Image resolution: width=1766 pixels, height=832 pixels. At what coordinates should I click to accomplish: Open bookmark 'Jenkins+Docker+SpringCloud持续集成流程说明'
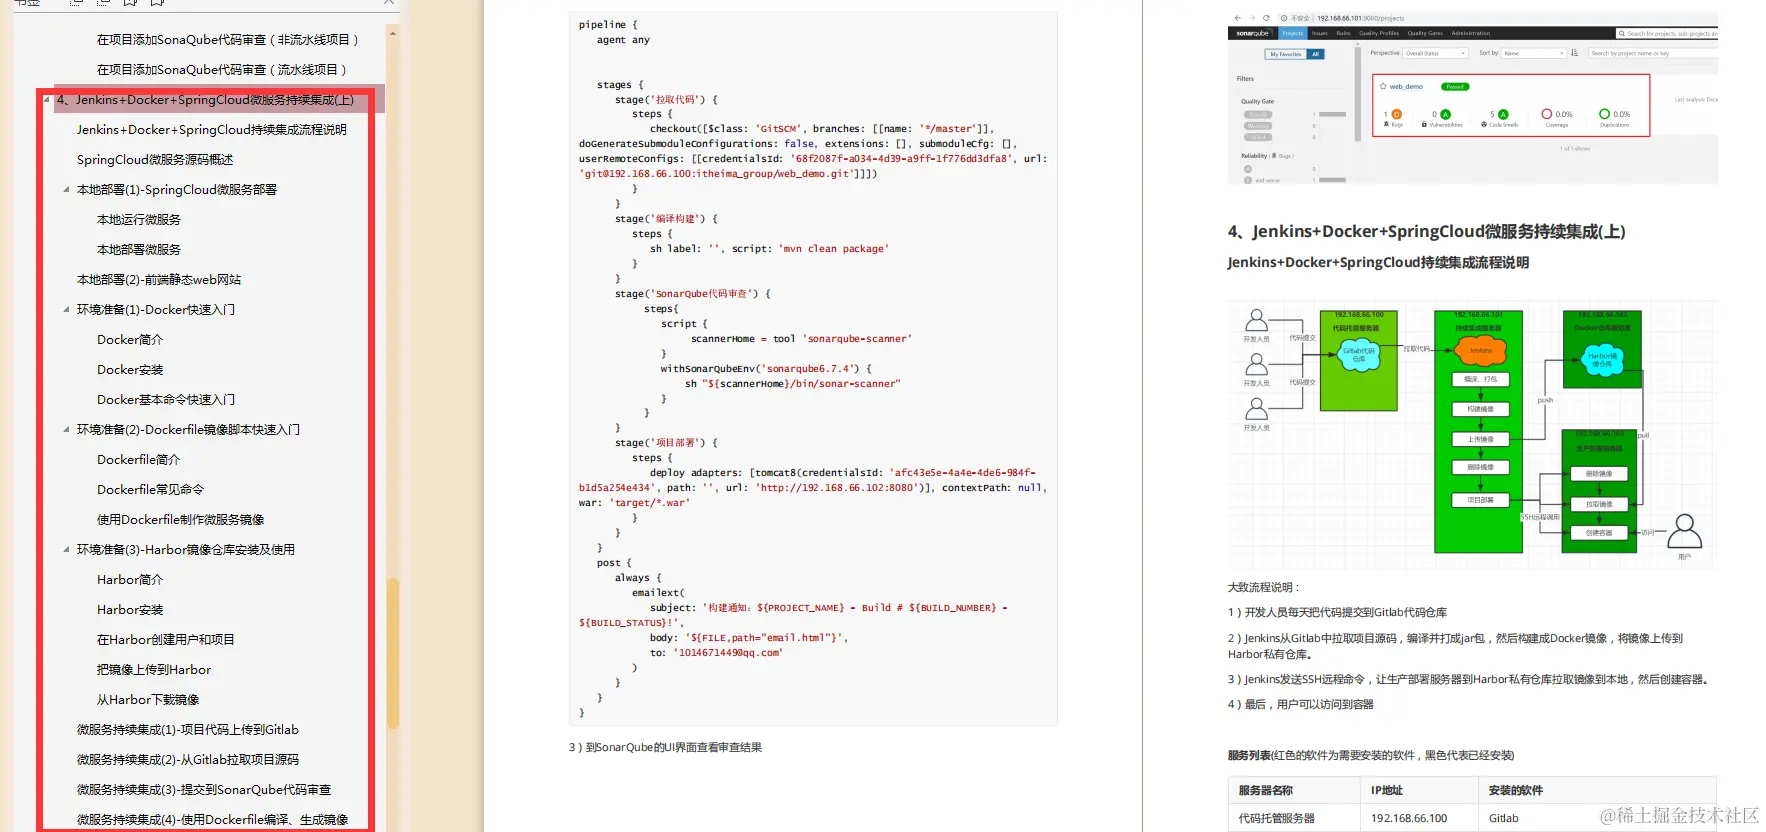pyautogui.click(x=212, y=130)
